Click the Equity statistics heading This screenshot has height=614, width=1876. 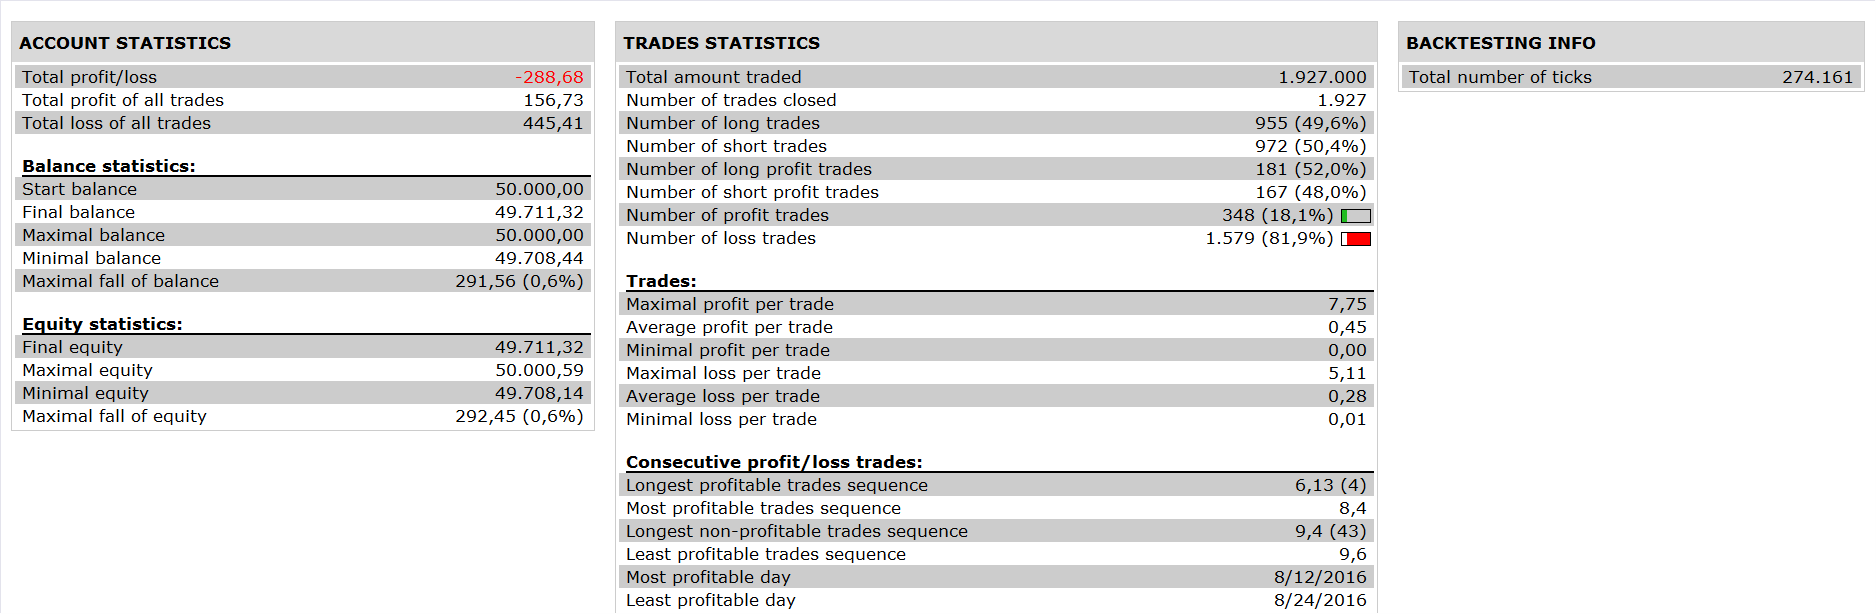pyautogui.click(x=102, y=324)
